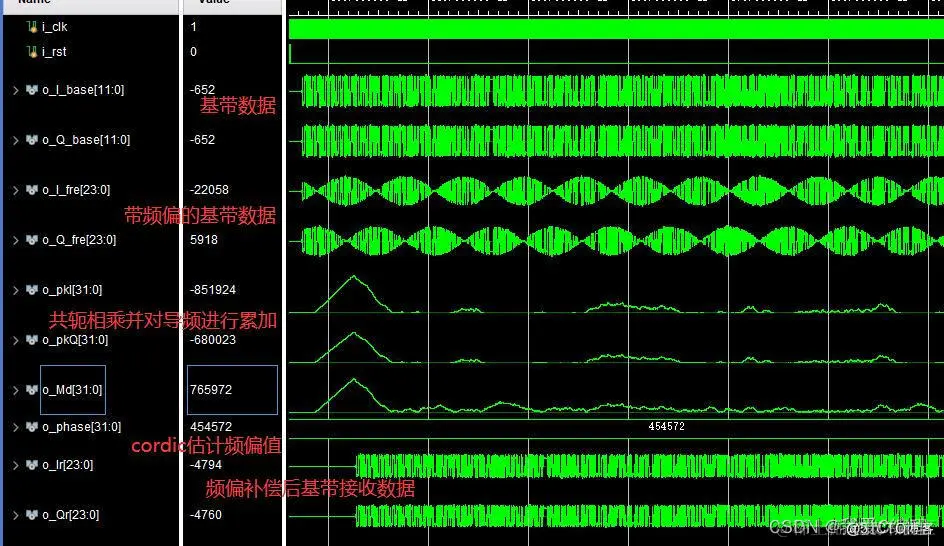Click the o_I_fre bus icon
944x546 pixels.
[x=32, y=190]
